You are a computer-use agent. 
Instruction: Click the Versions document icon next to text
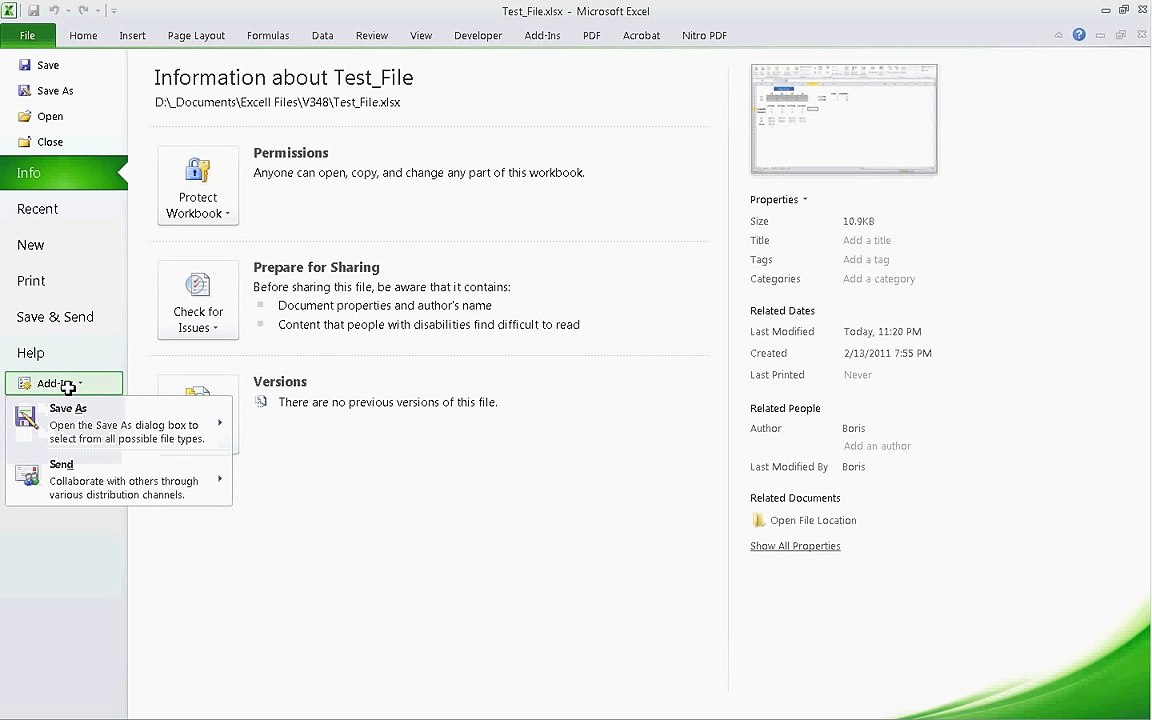tap(261, 402)
